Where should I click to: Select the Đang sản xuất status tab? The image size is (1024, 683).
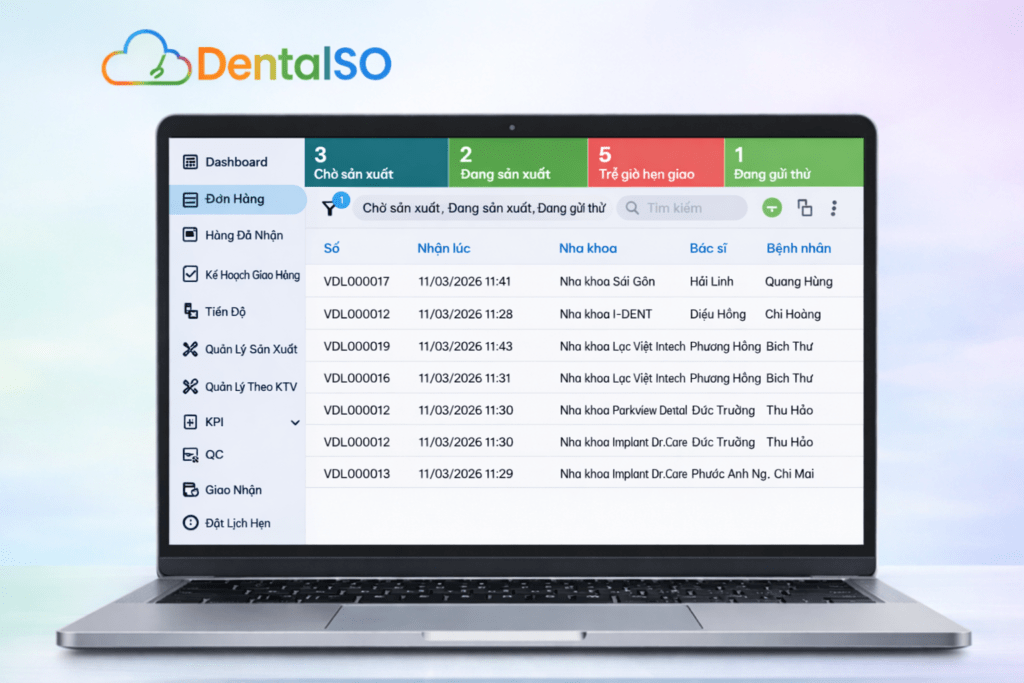click(518, 162)
